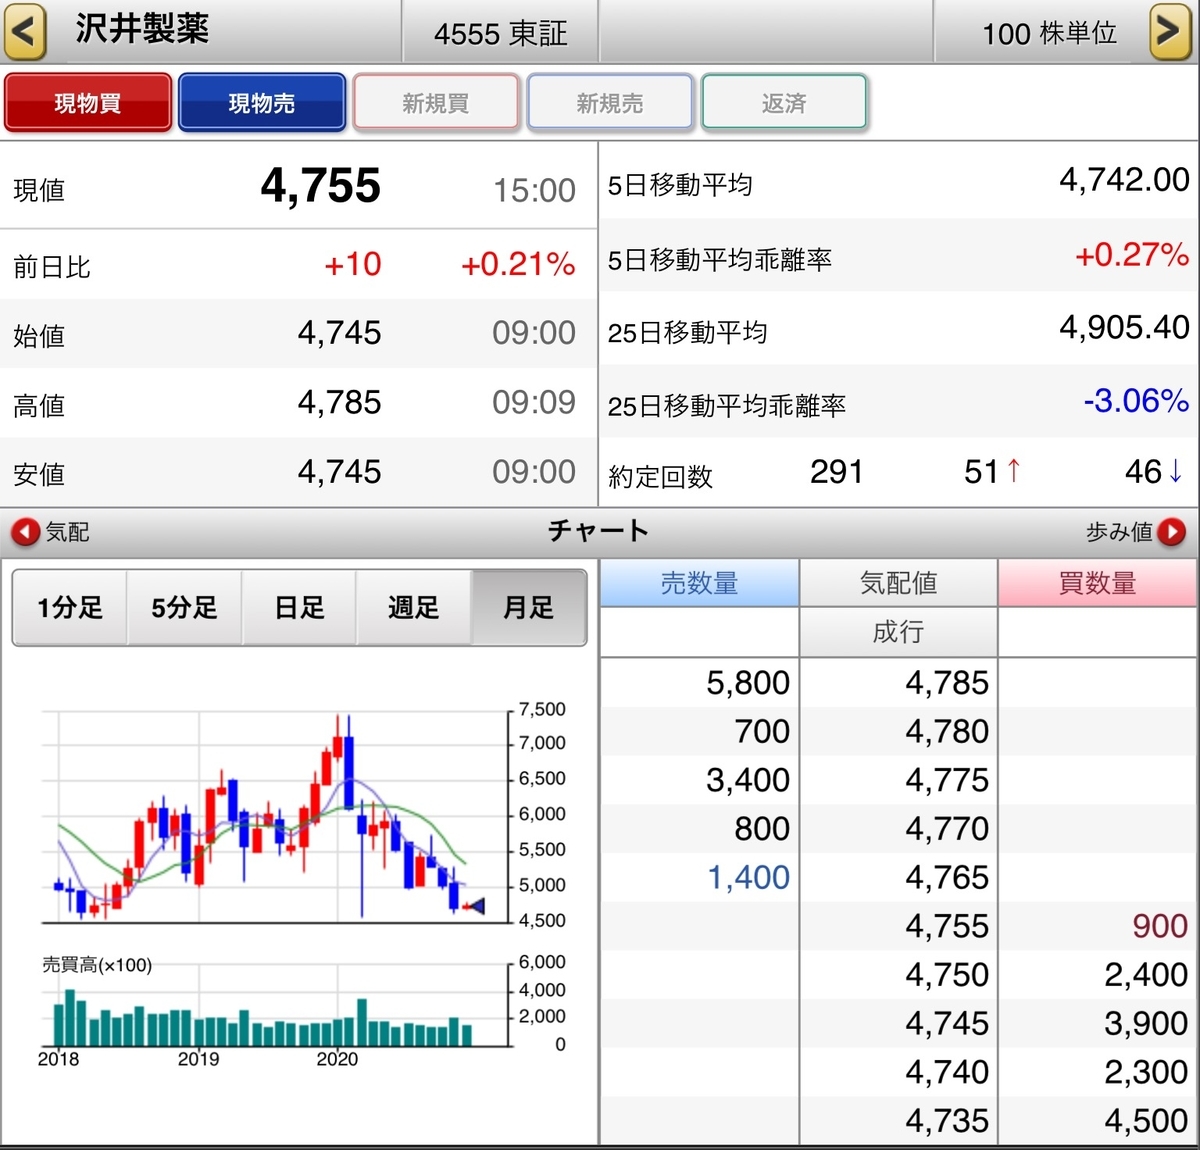The width and height of the screenshot is (1200, 1150).
Task: Select the 月足 monthly chart tab
Action: (528, 608)
